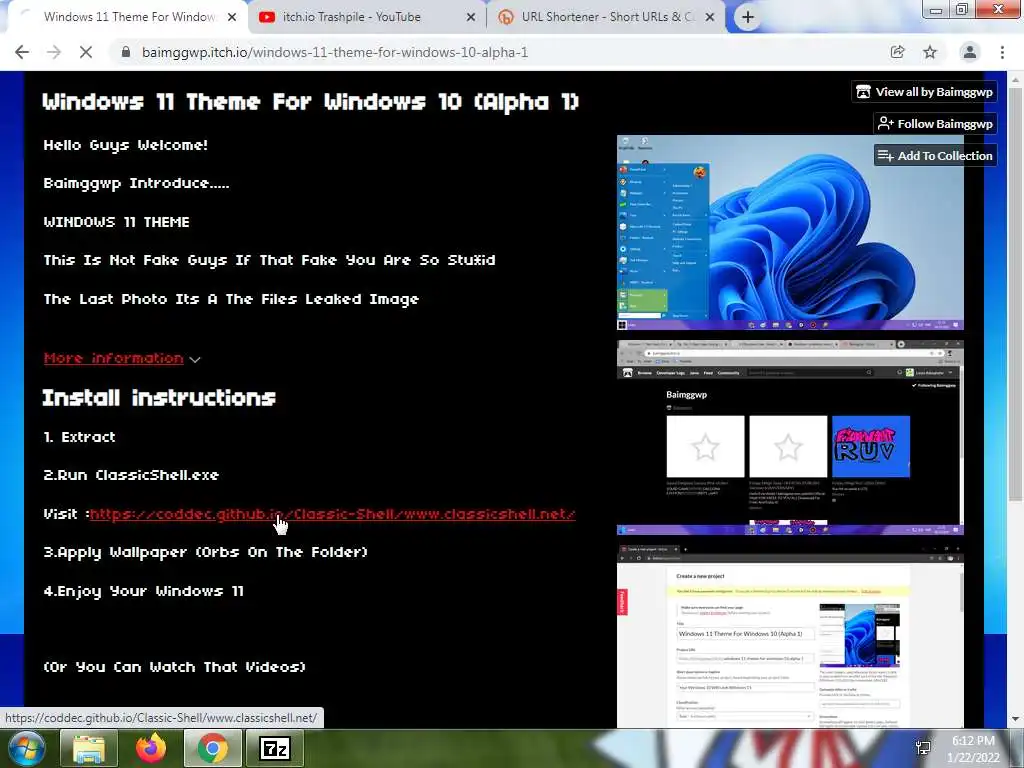Click the text 4.Enjoy Your Windows 11
Screen dimensions: 1024x768
pos(144,592)
